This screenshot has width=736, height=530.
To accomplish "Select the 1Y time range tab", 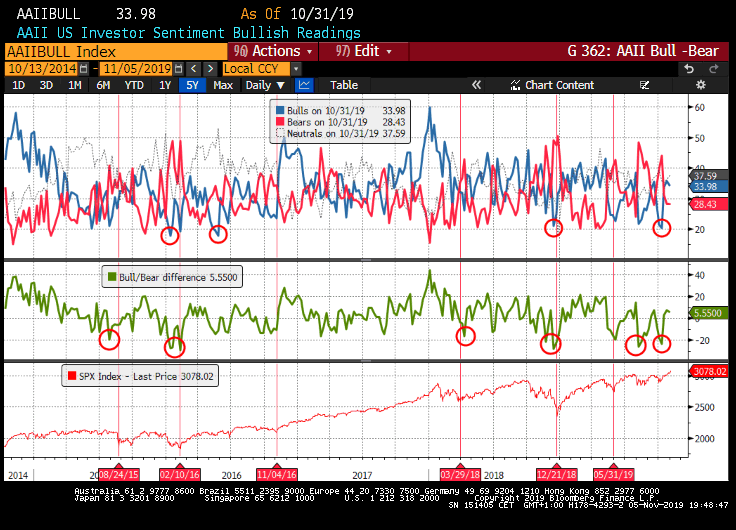I will click(165, 85).
